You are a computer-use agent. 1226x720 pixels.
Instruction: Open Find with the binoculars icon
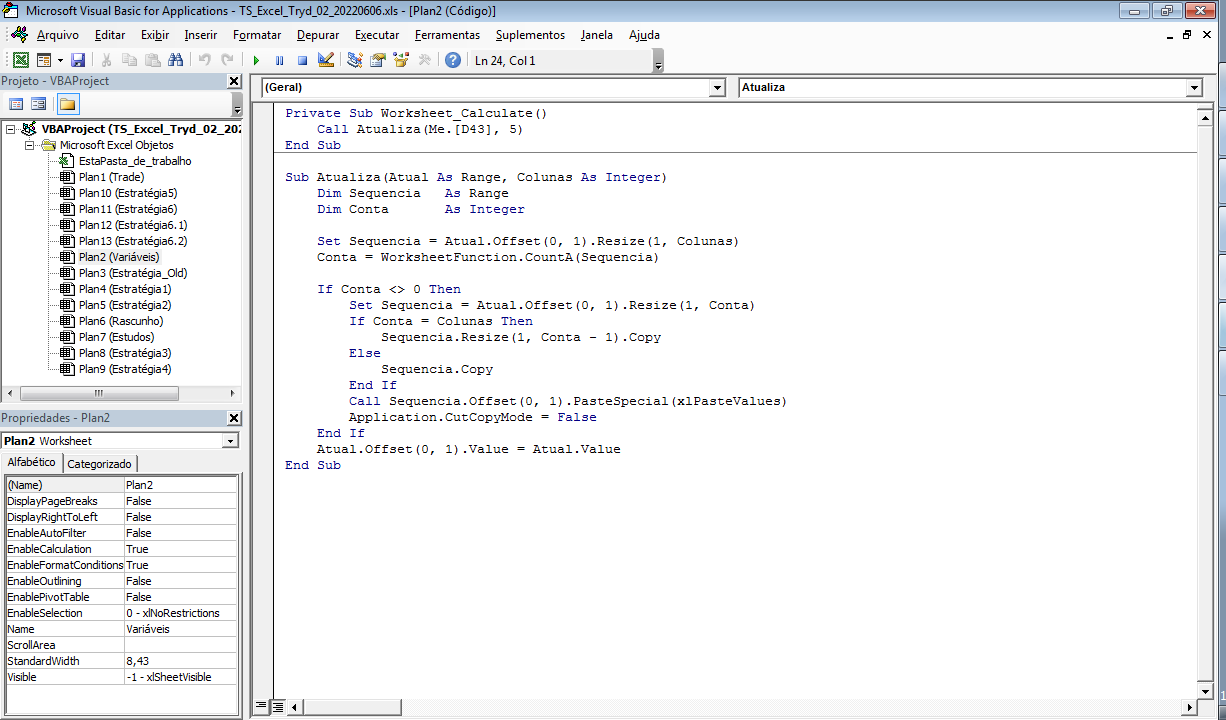click(x=176, y=60)
